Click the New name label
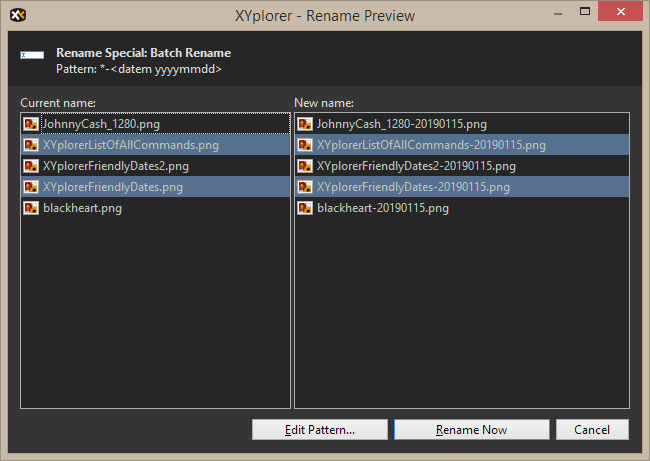The width and height of the screenshot is (650, 461). (324, 103)
